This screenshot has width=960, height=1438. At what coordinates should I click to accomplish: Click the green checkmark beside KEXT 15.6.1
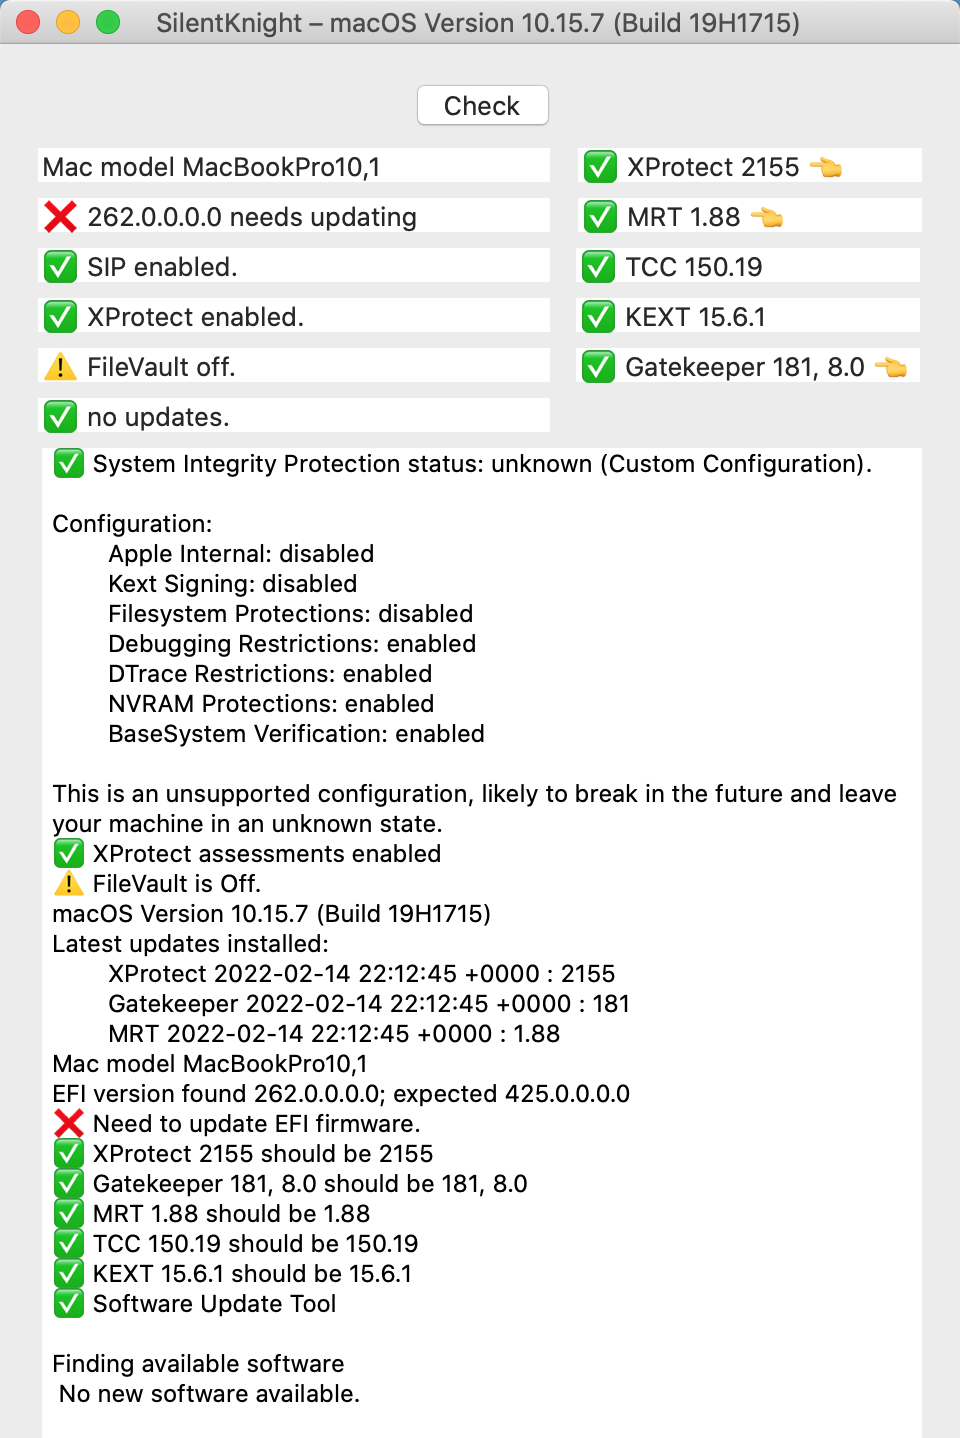coord(598,317)
